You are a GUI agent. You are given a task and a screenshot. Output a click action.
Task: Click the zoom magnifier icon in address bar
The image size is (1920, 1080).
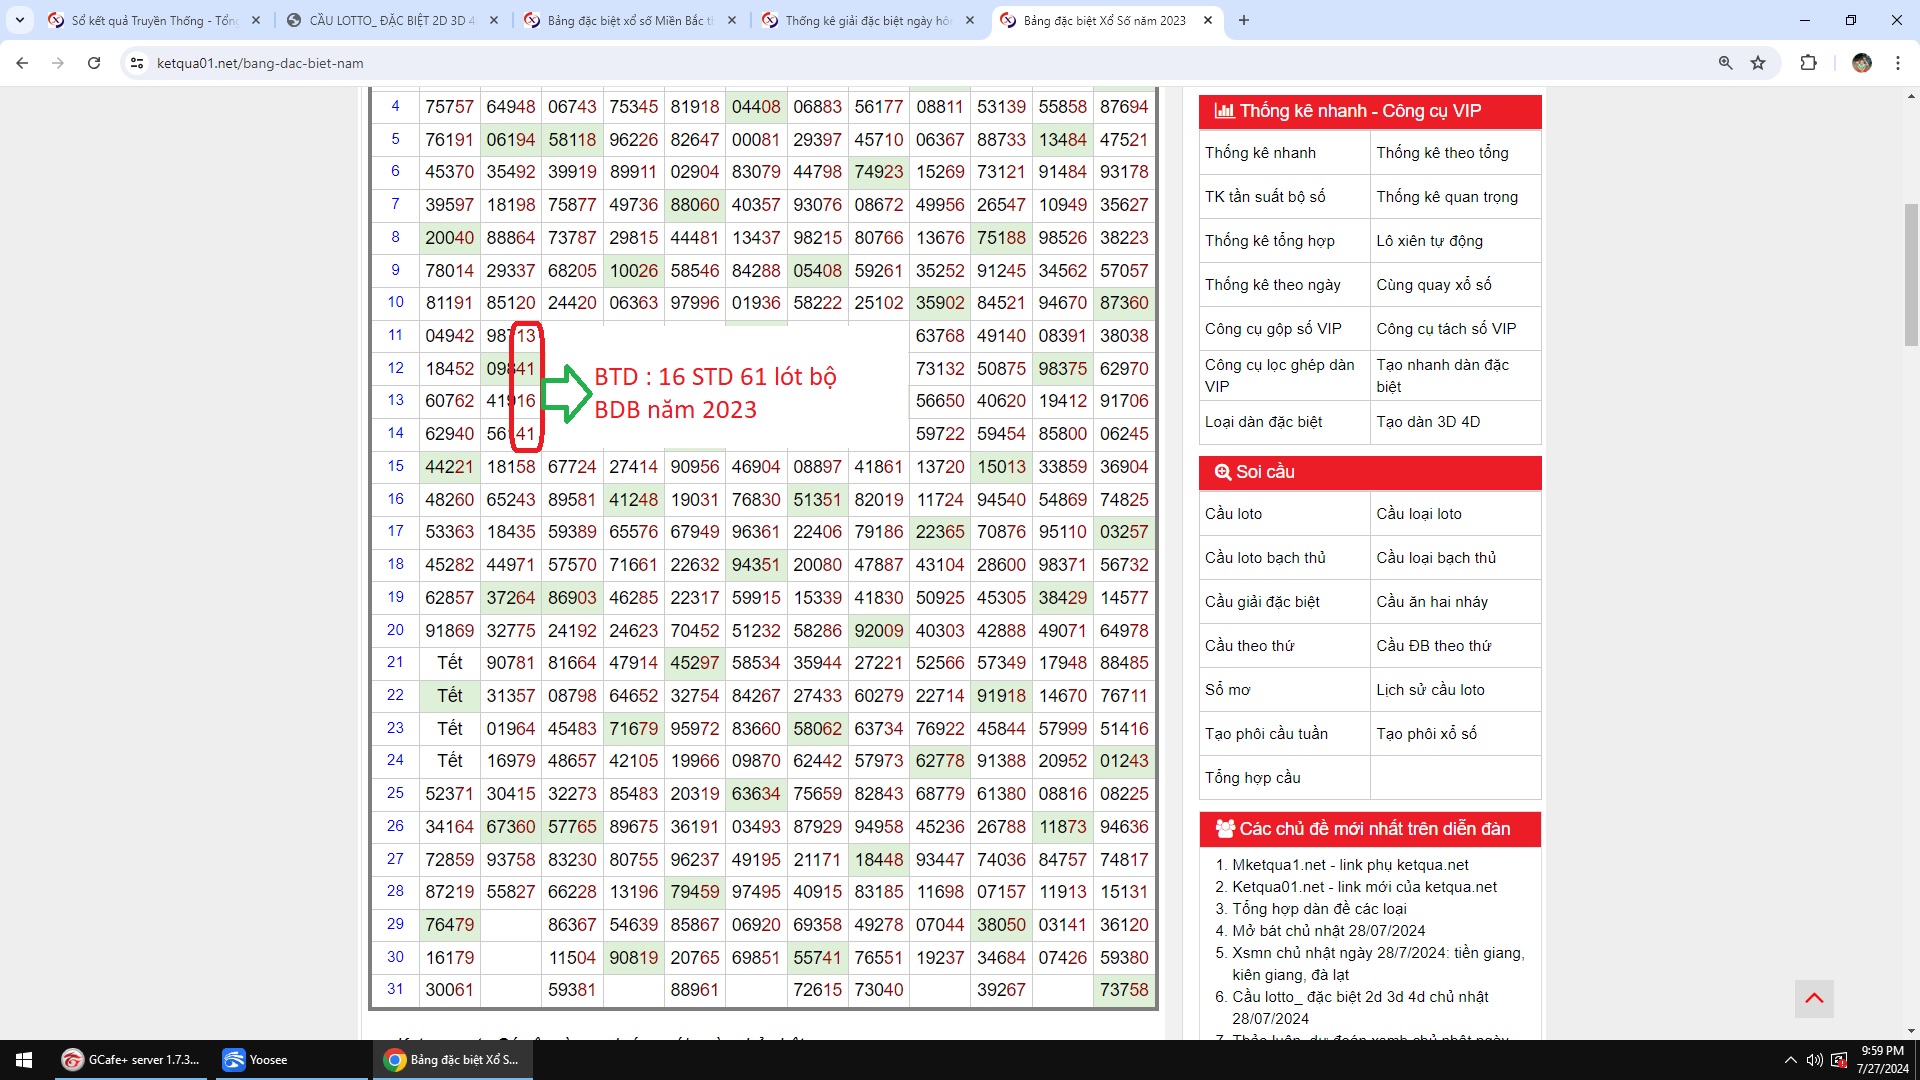pyautogui.click(x=1725, y=63)
